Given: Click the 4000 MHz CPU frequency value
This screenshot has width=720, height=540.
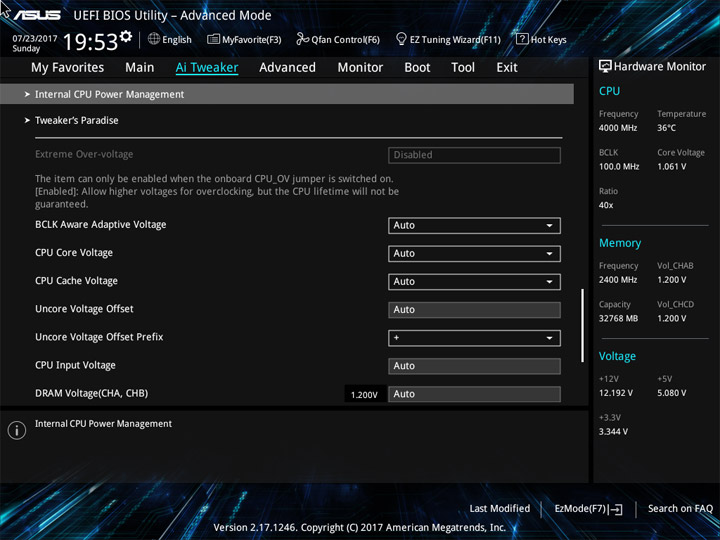Looking at the screenshot, I should click(x=618, y=128).
